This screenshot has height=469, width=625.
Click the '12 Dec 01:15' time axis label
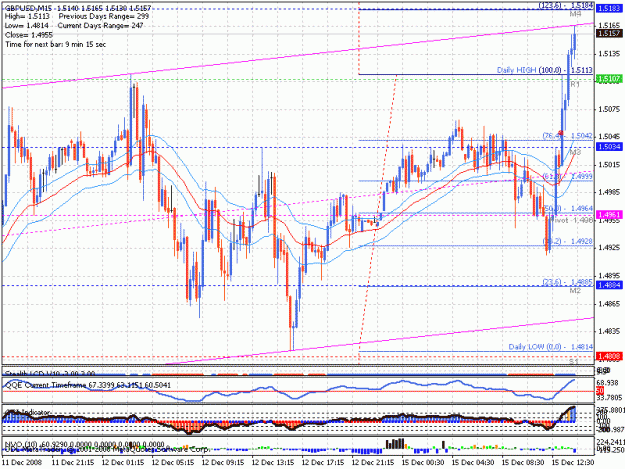pyautogui.click(x=123, y=462)
